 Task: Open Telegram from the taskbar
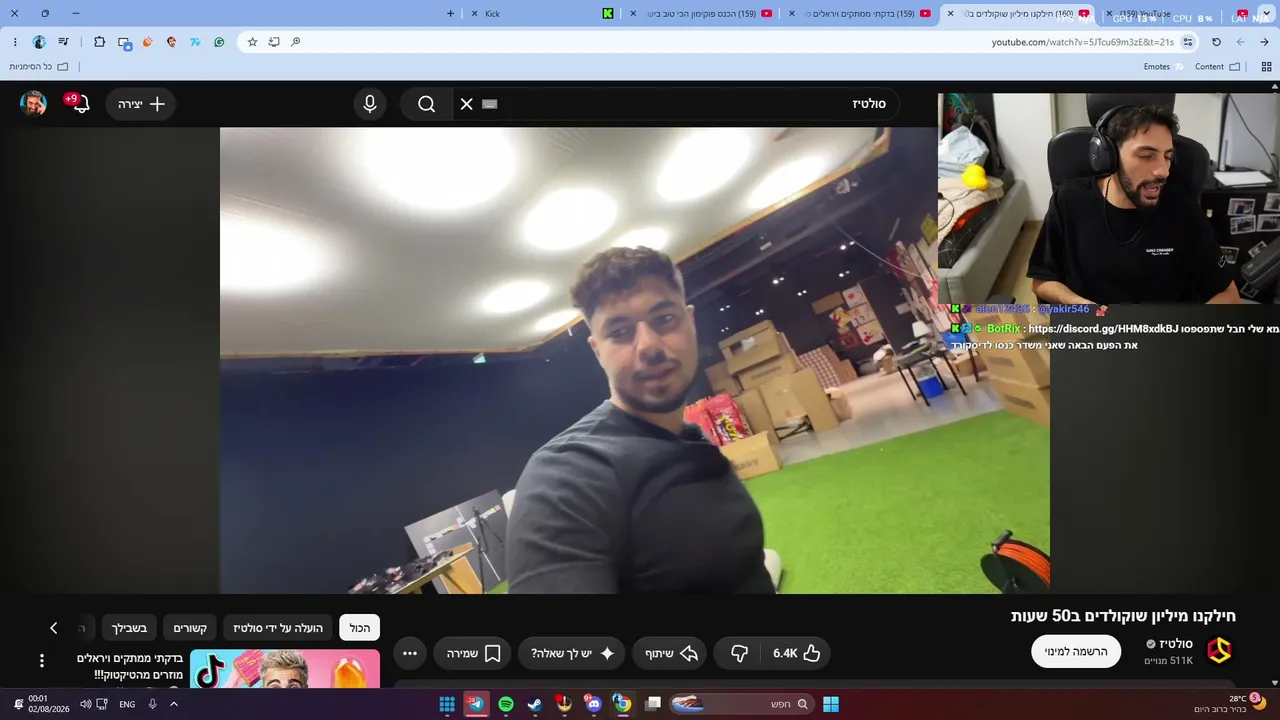click(476, 704)
